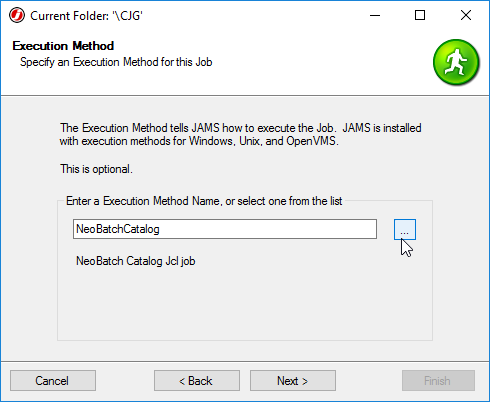Click the green running man icon
This screenshot has height=402, width=490.
click(x=456, y=62)
